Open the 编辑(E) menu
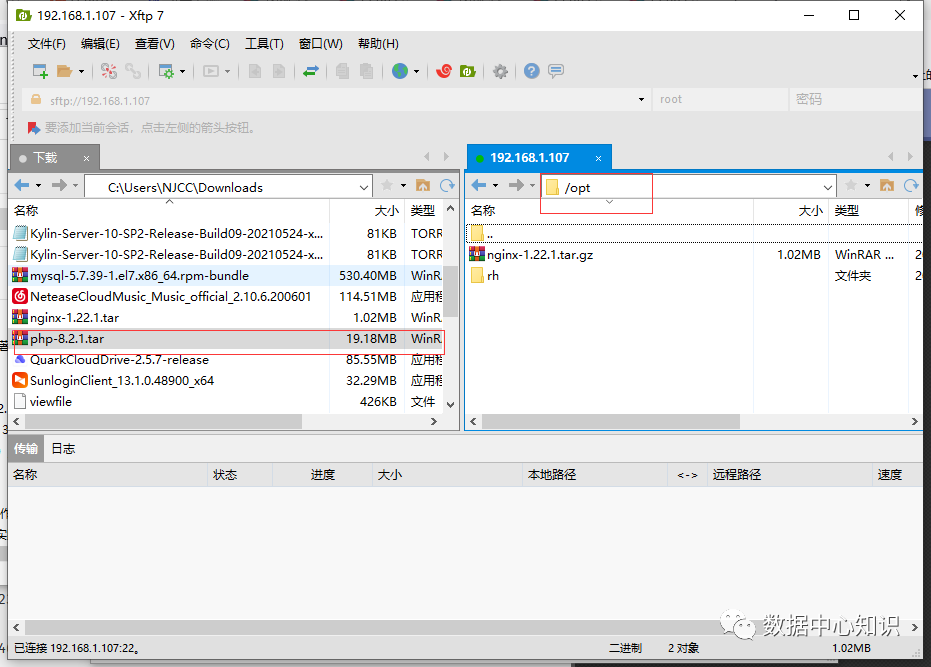931x667 pixels. 100,43
